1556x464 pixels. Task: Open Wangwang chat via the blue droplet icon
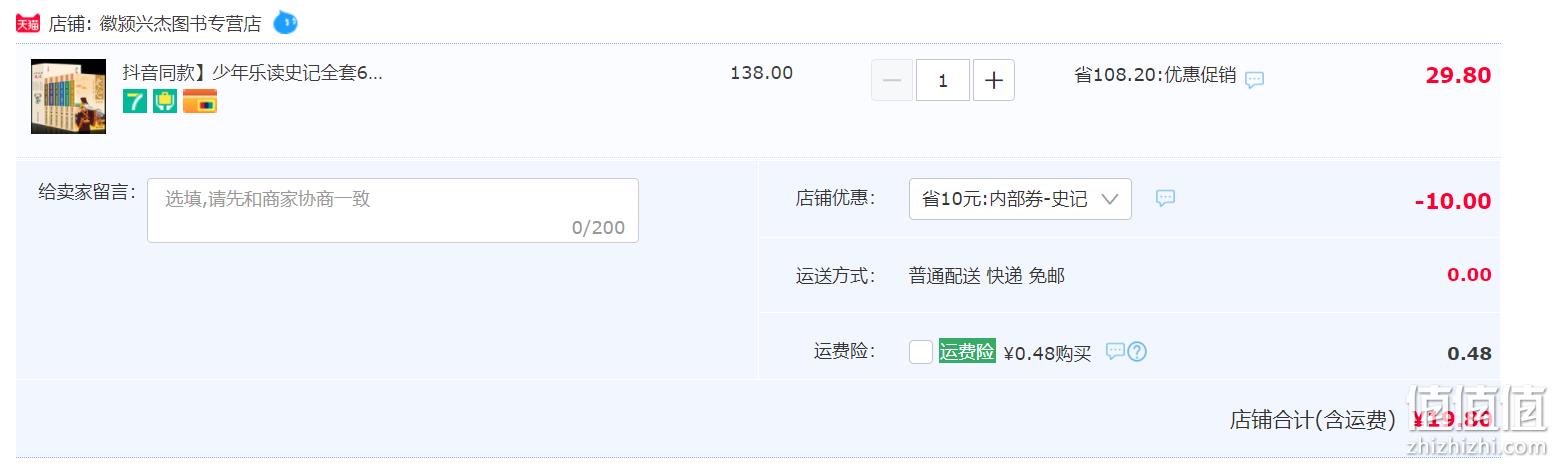[285, 22]
